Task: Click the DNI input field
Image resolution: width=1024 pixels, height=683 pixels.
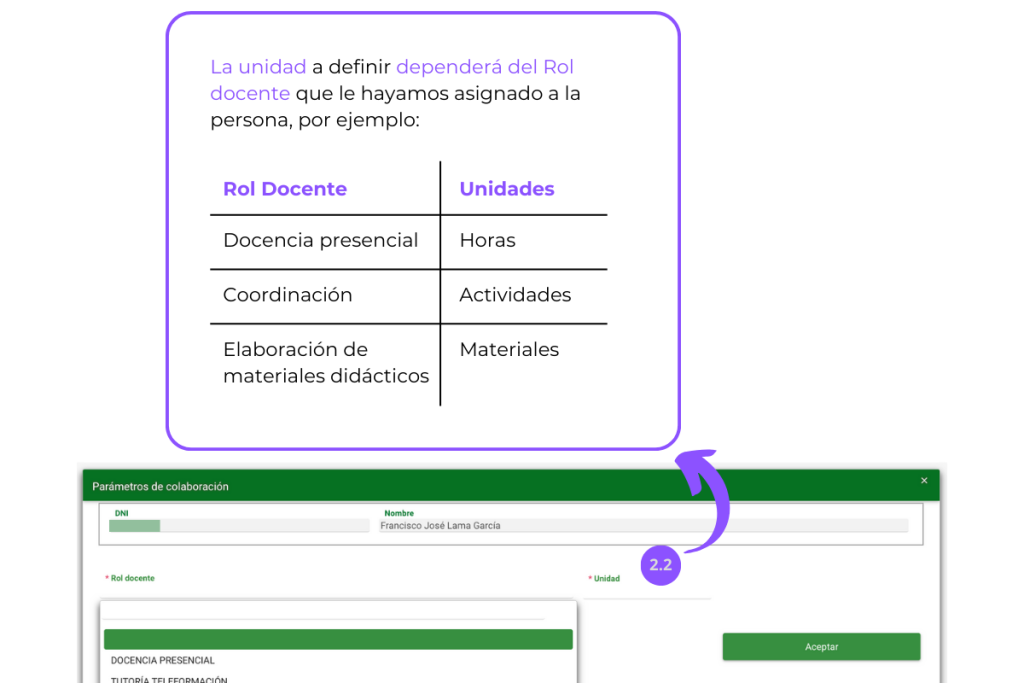Action: coord(239,526)
